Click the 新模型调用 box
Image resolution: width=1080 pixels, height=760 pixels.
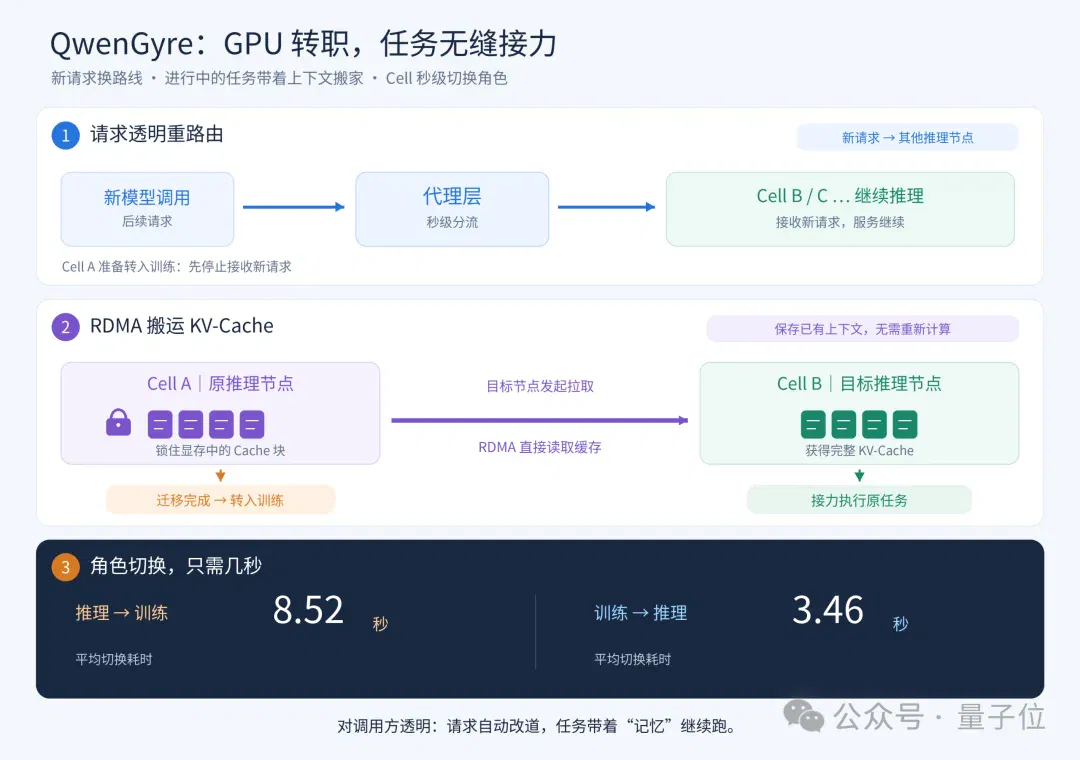coord(147,209)
